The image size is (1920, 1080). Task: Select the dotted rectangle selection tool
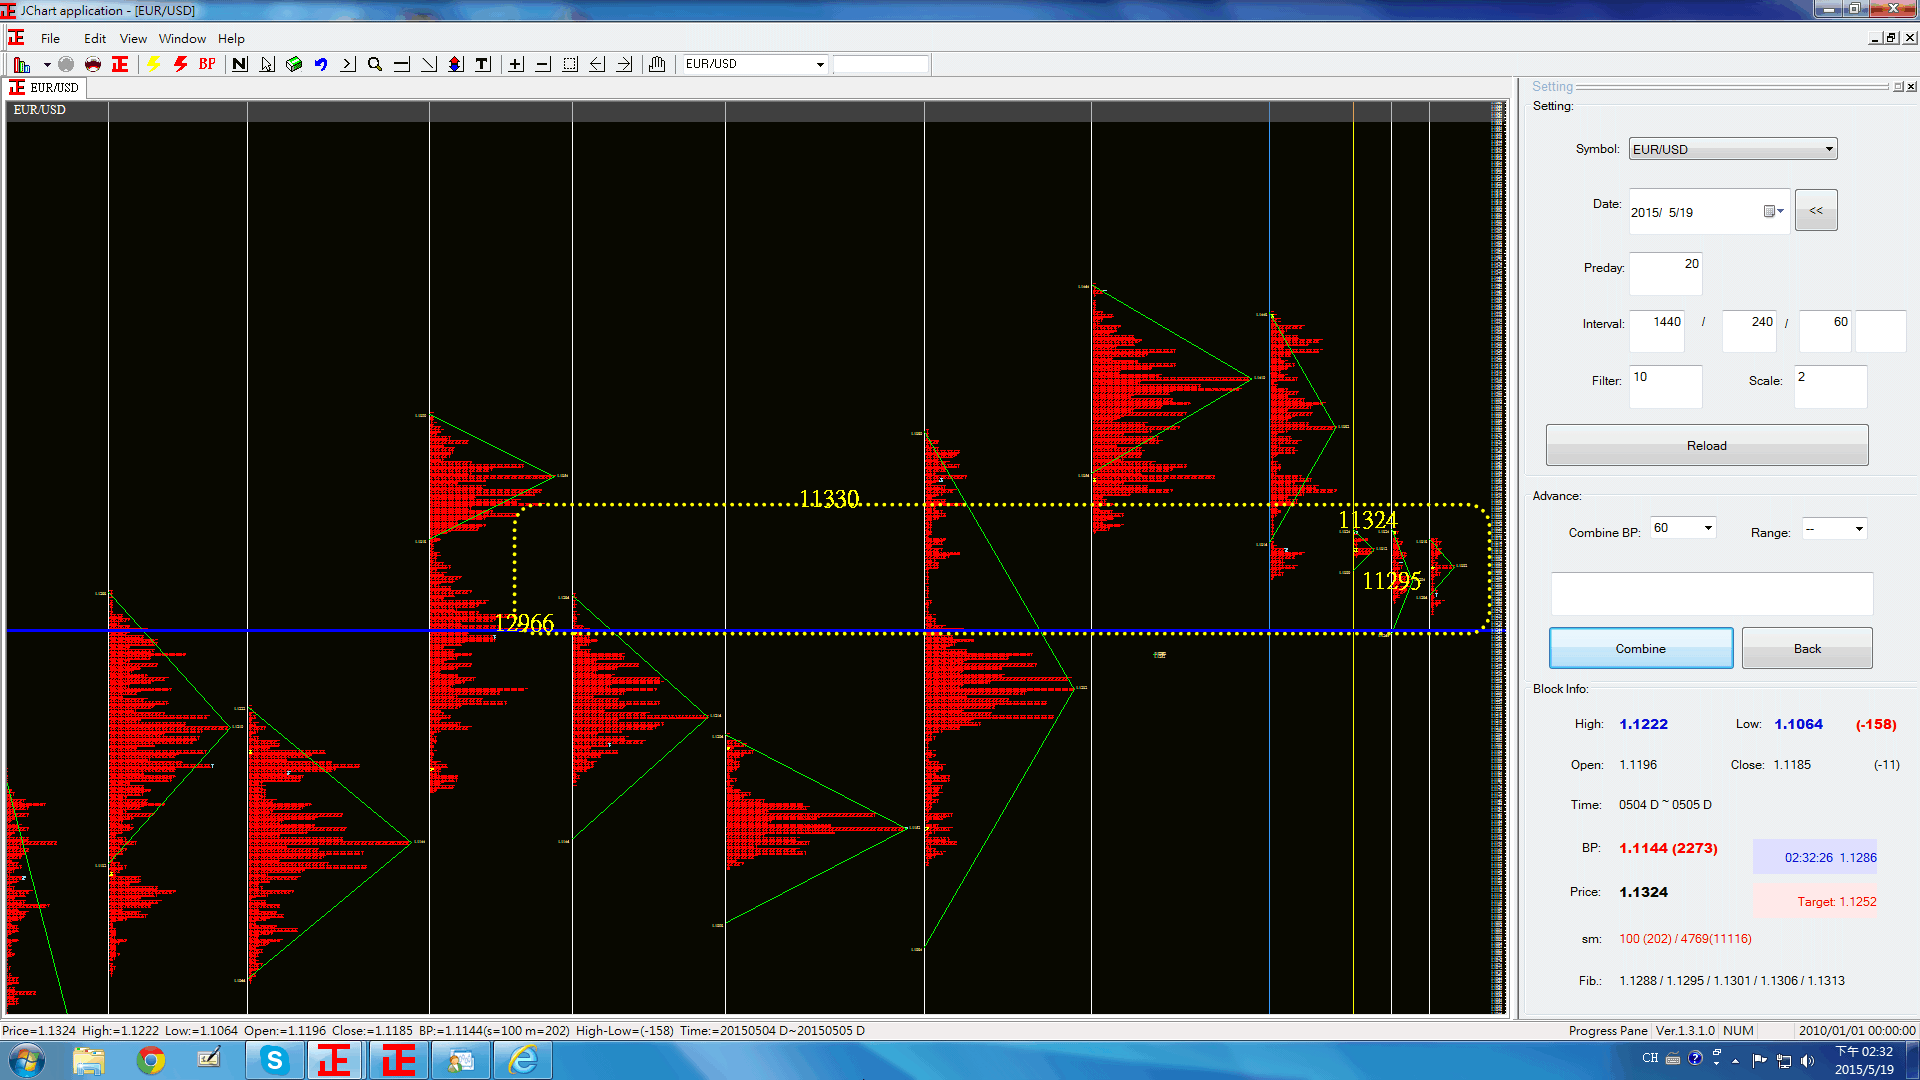[570, 64]
